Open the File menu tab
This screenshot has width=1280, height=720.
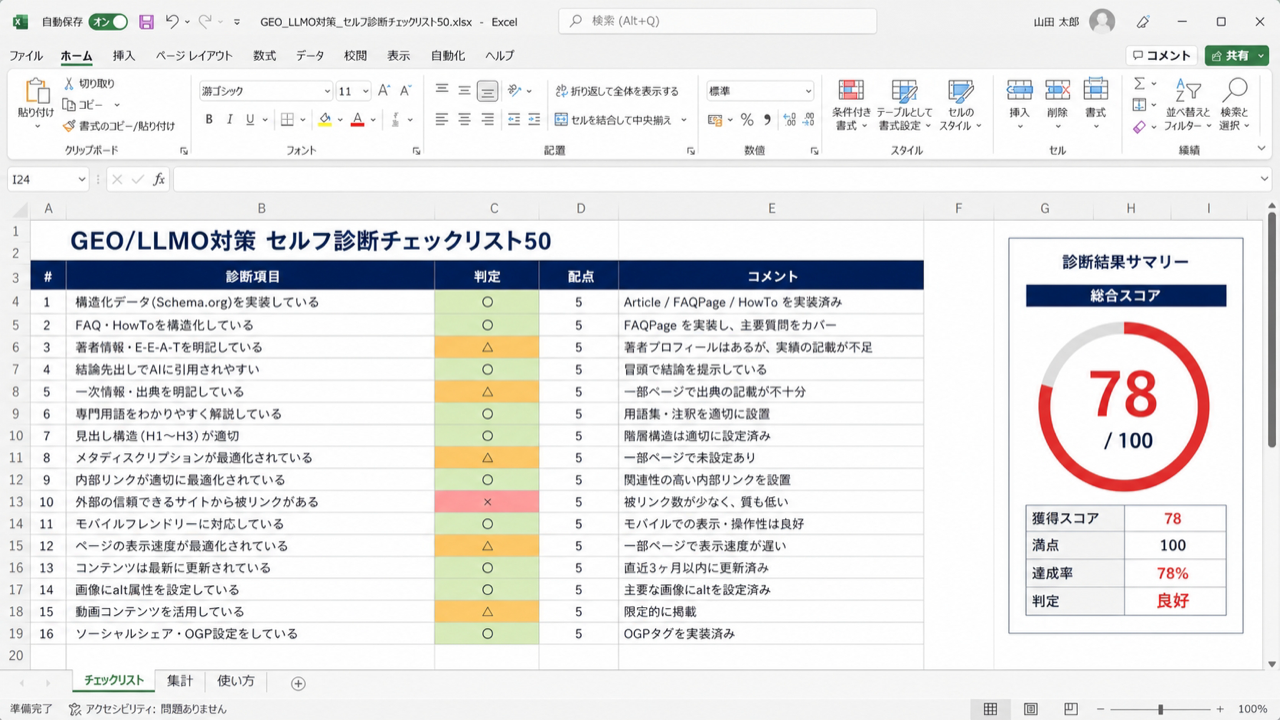click(26, 56)
